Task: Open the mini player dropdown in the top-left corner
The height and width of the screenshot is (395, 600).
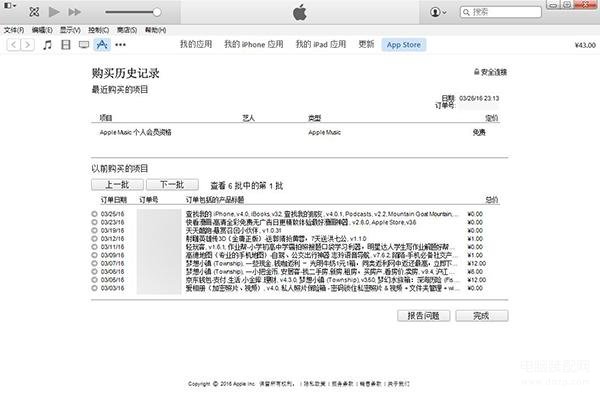Action: pos(10,6)
